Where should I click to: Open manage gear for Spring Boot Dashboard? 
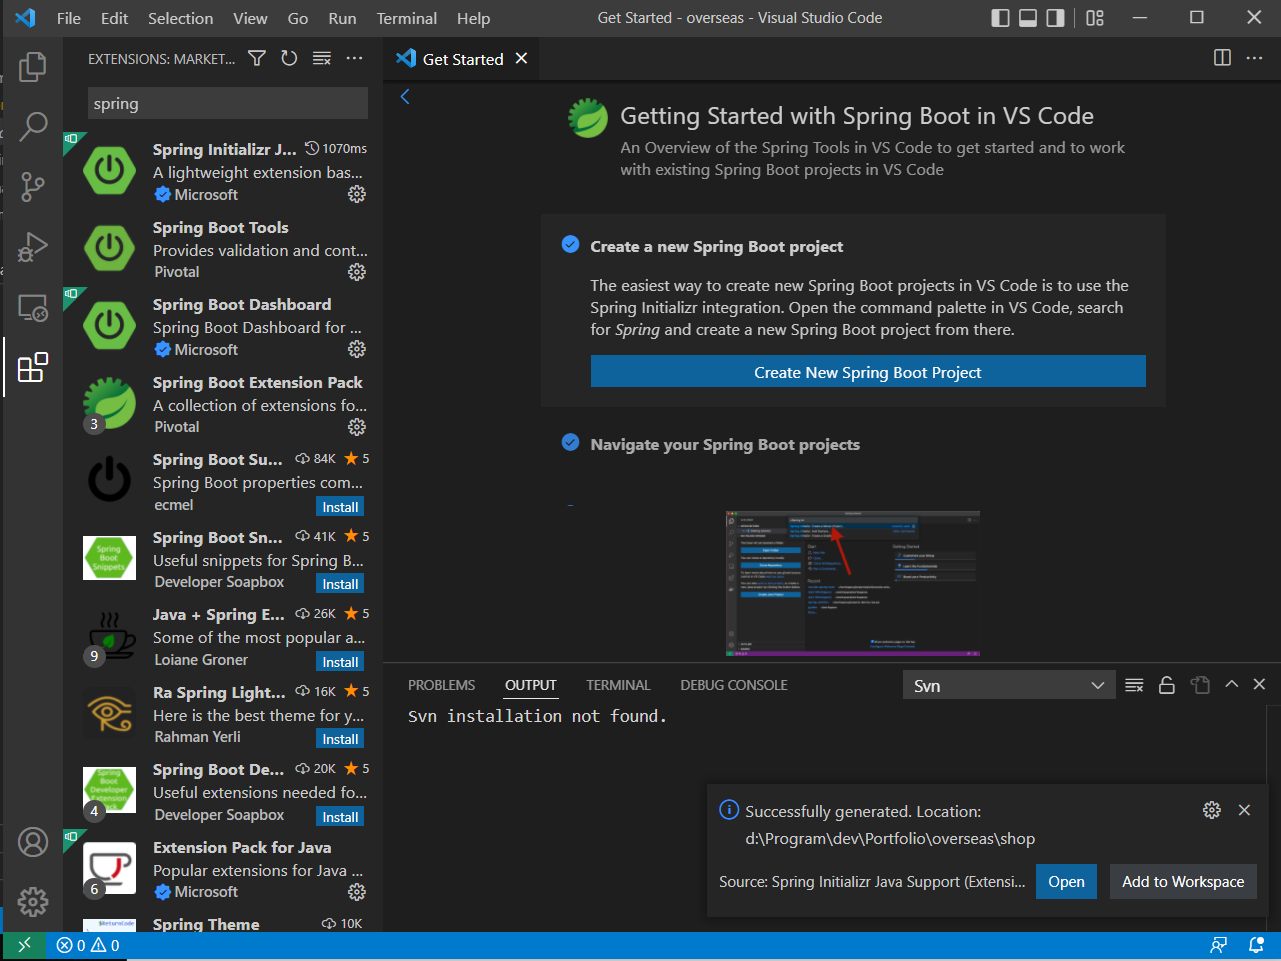[x=357, y=349]
